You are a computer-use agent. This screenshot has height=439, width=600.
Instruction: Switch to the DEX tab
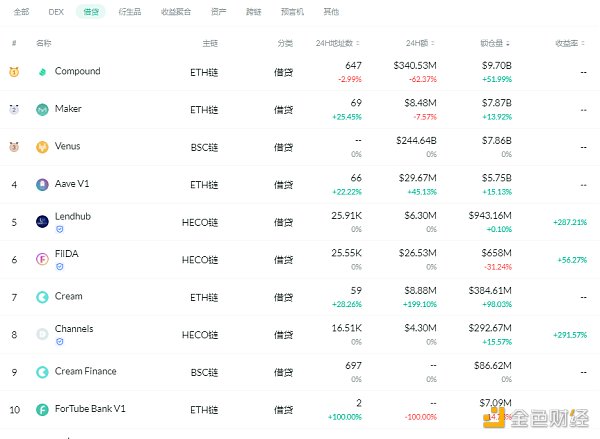click(56, 12)
